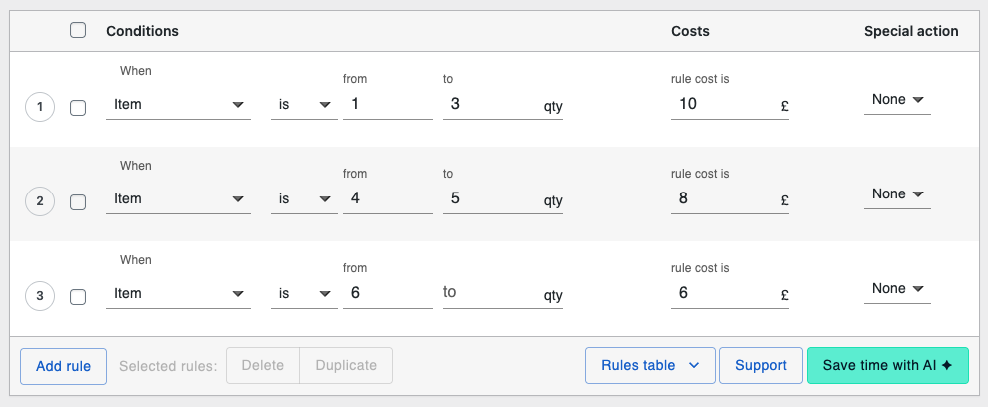The width and height of the screenshot is (988, 407).
Task: Select rule 1 with its checkbox
Action: tap(78, 107)
